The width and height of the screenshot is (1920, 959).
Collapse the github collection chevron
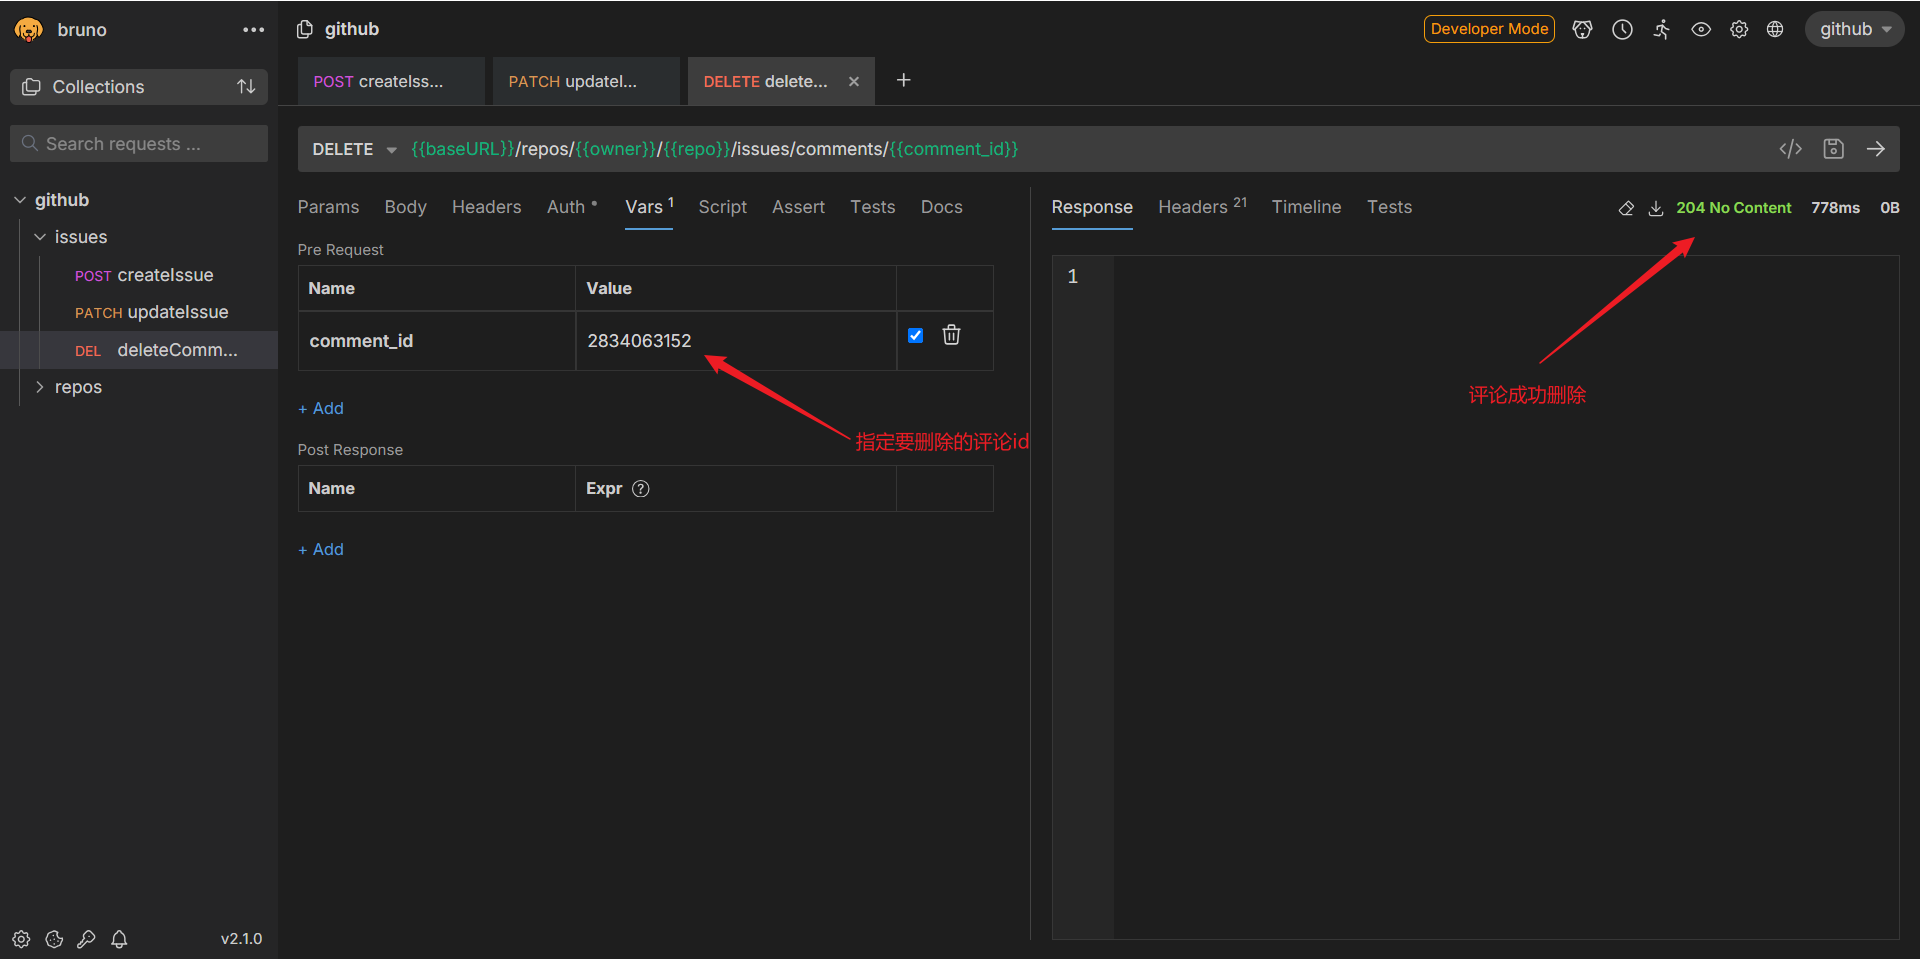[20, 200]
